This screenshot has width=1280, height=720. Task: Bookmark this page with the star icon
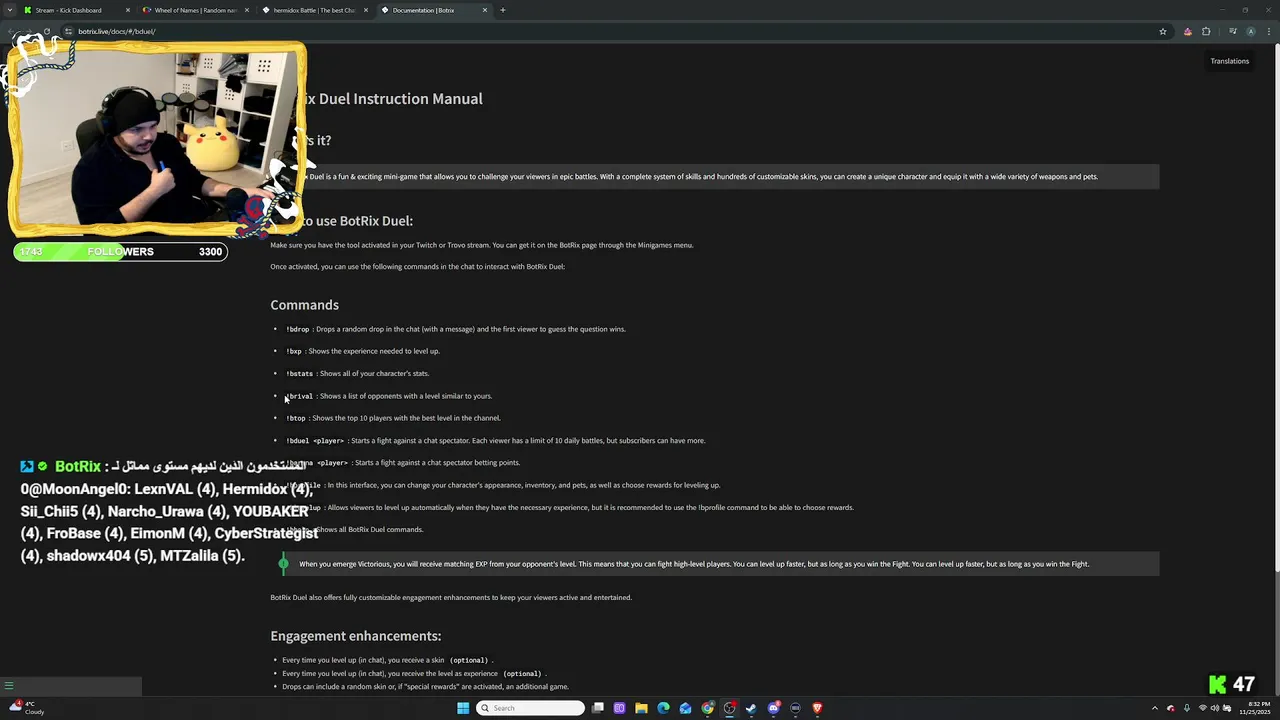(1162, 31)
